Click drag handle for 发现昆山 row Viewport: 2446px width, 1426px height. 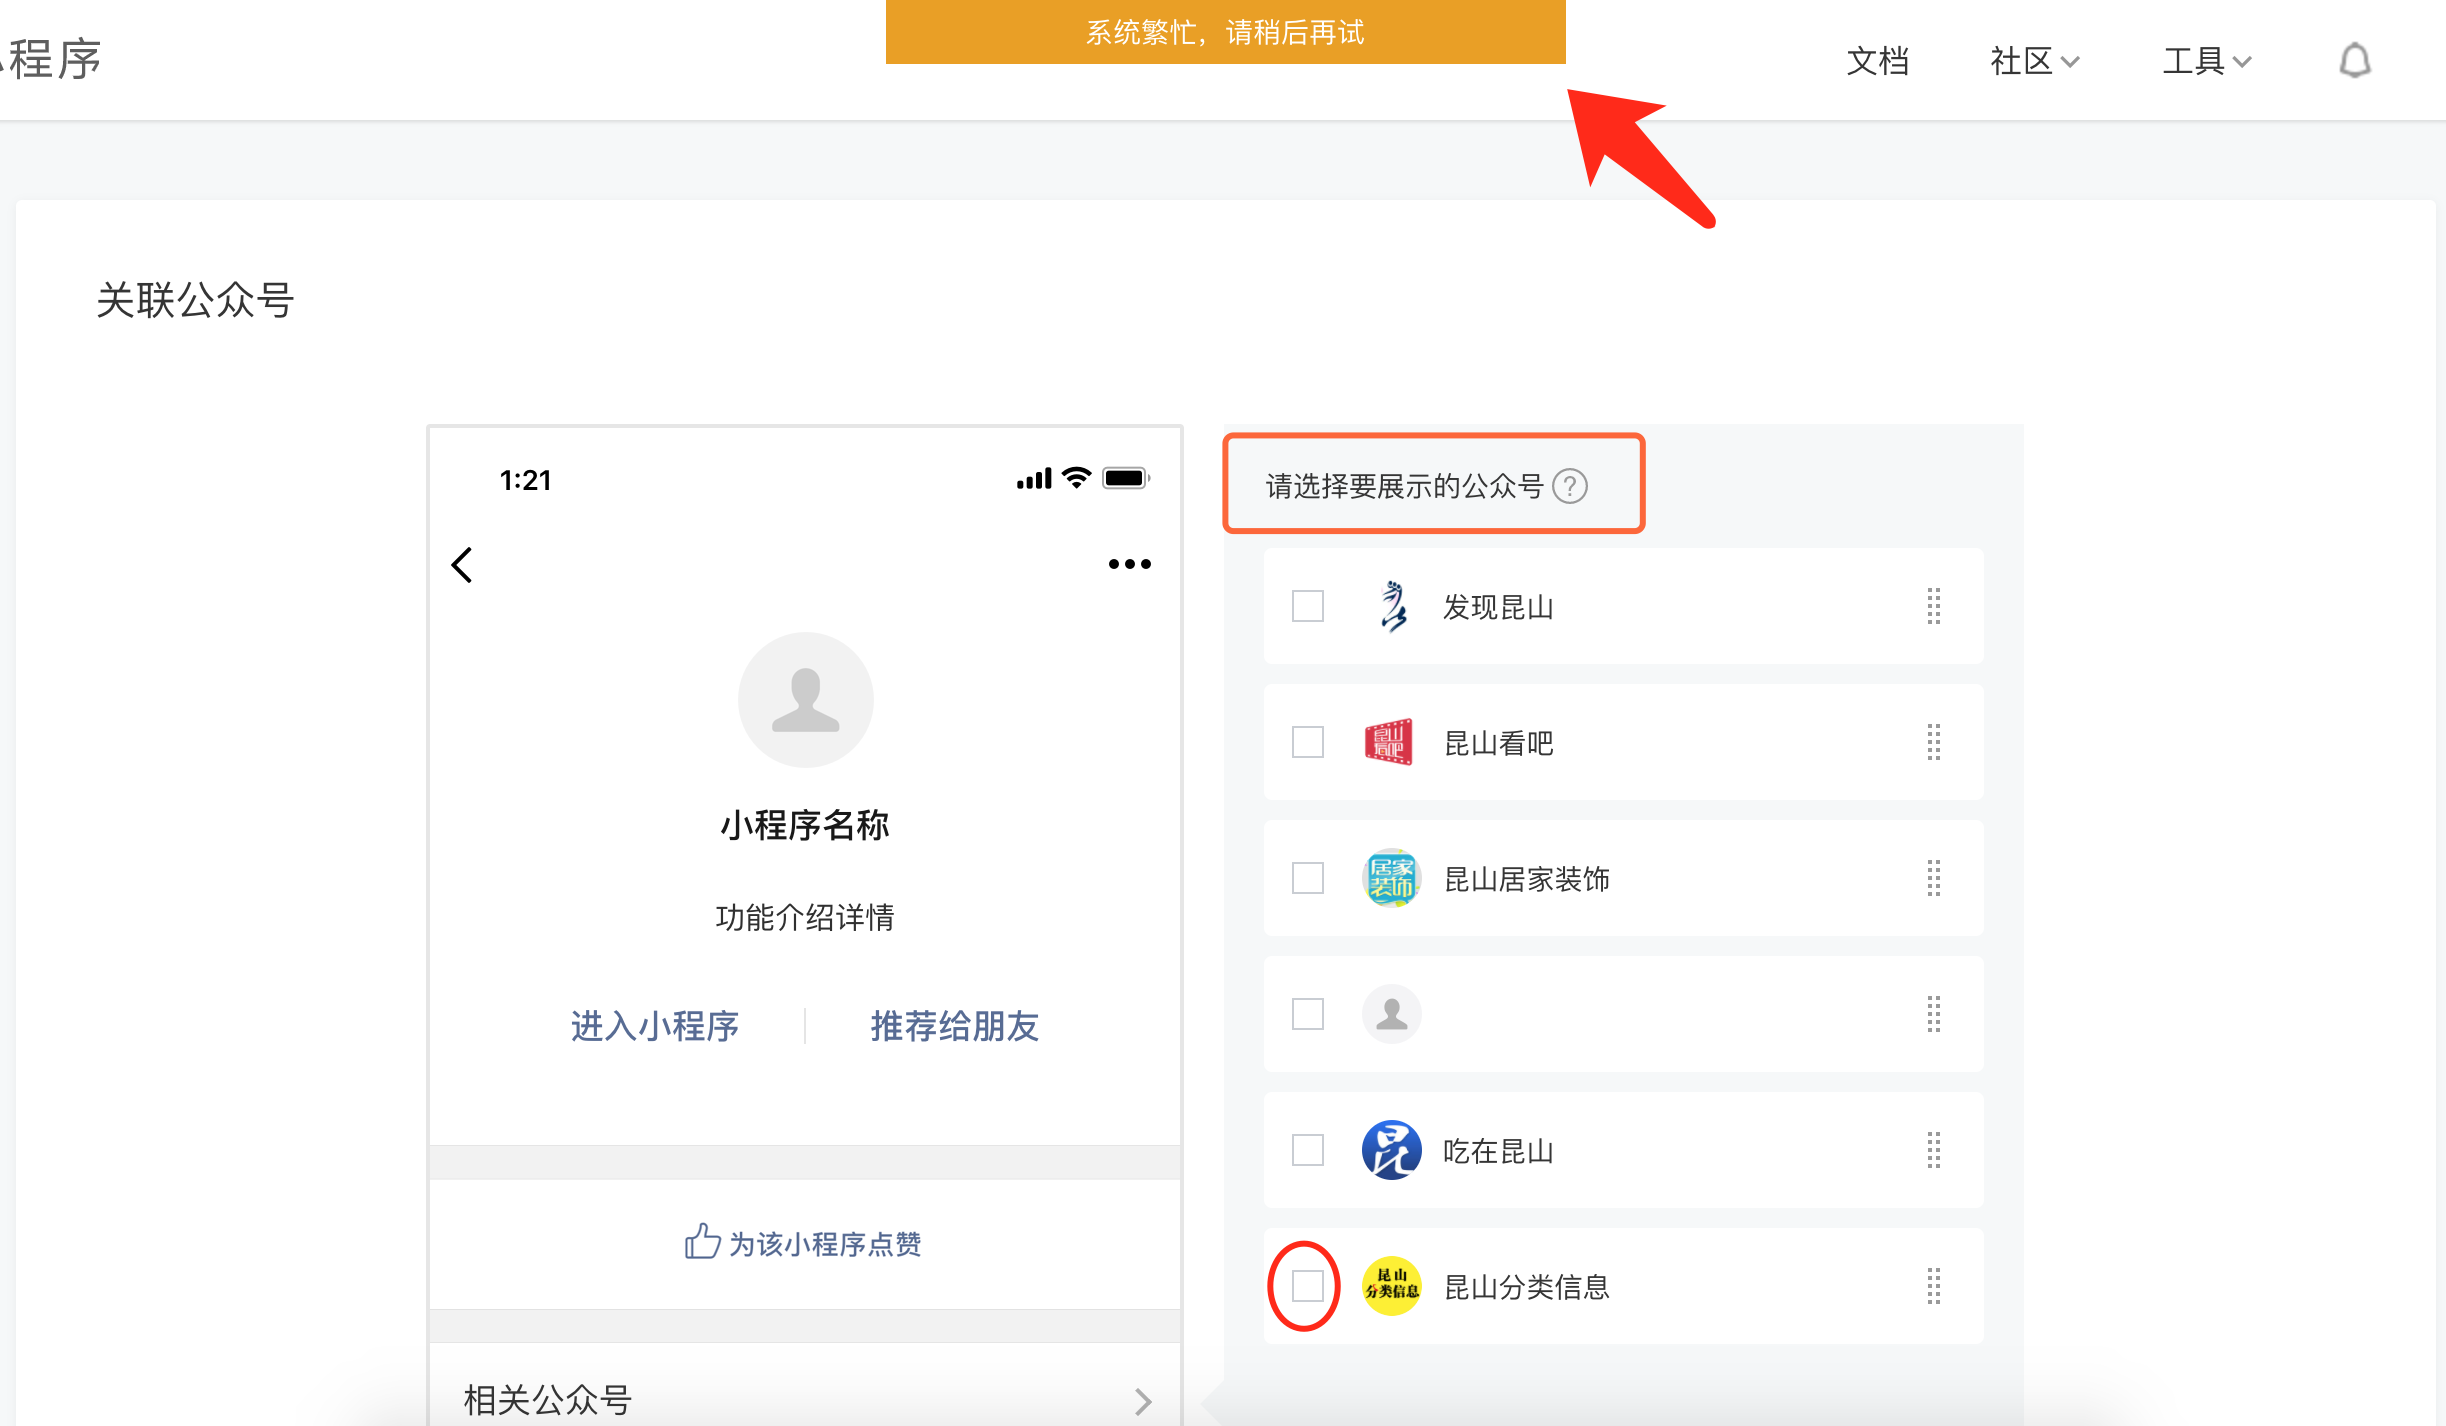click(1933, 606)
